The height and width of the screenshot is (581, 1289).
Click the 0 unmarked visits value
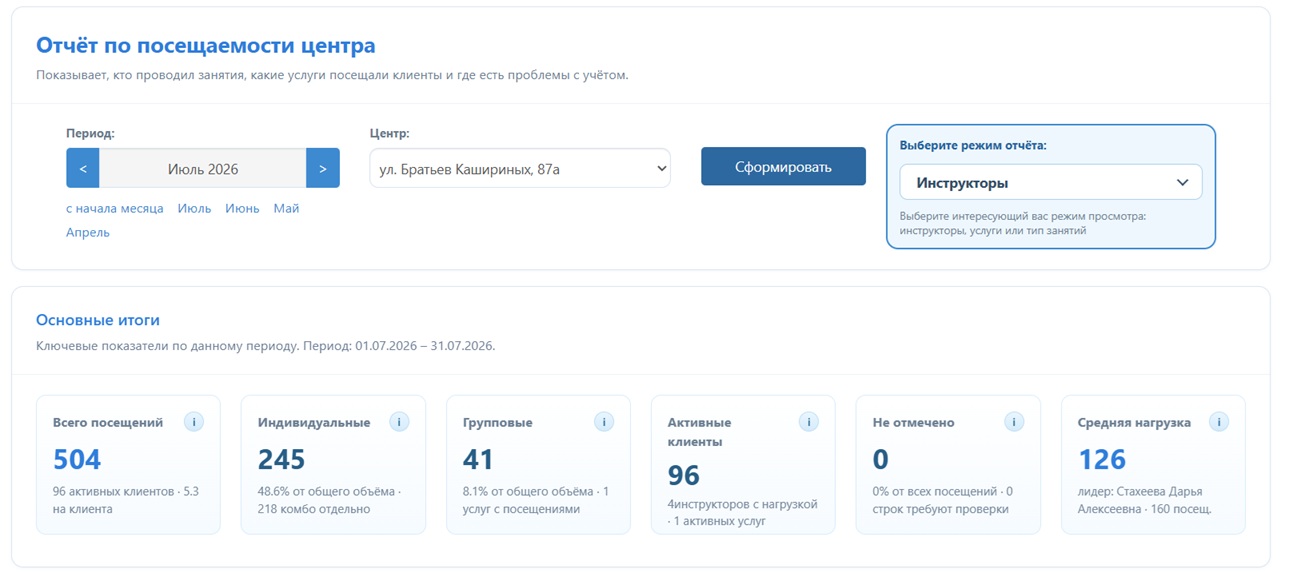coord(881,459)
